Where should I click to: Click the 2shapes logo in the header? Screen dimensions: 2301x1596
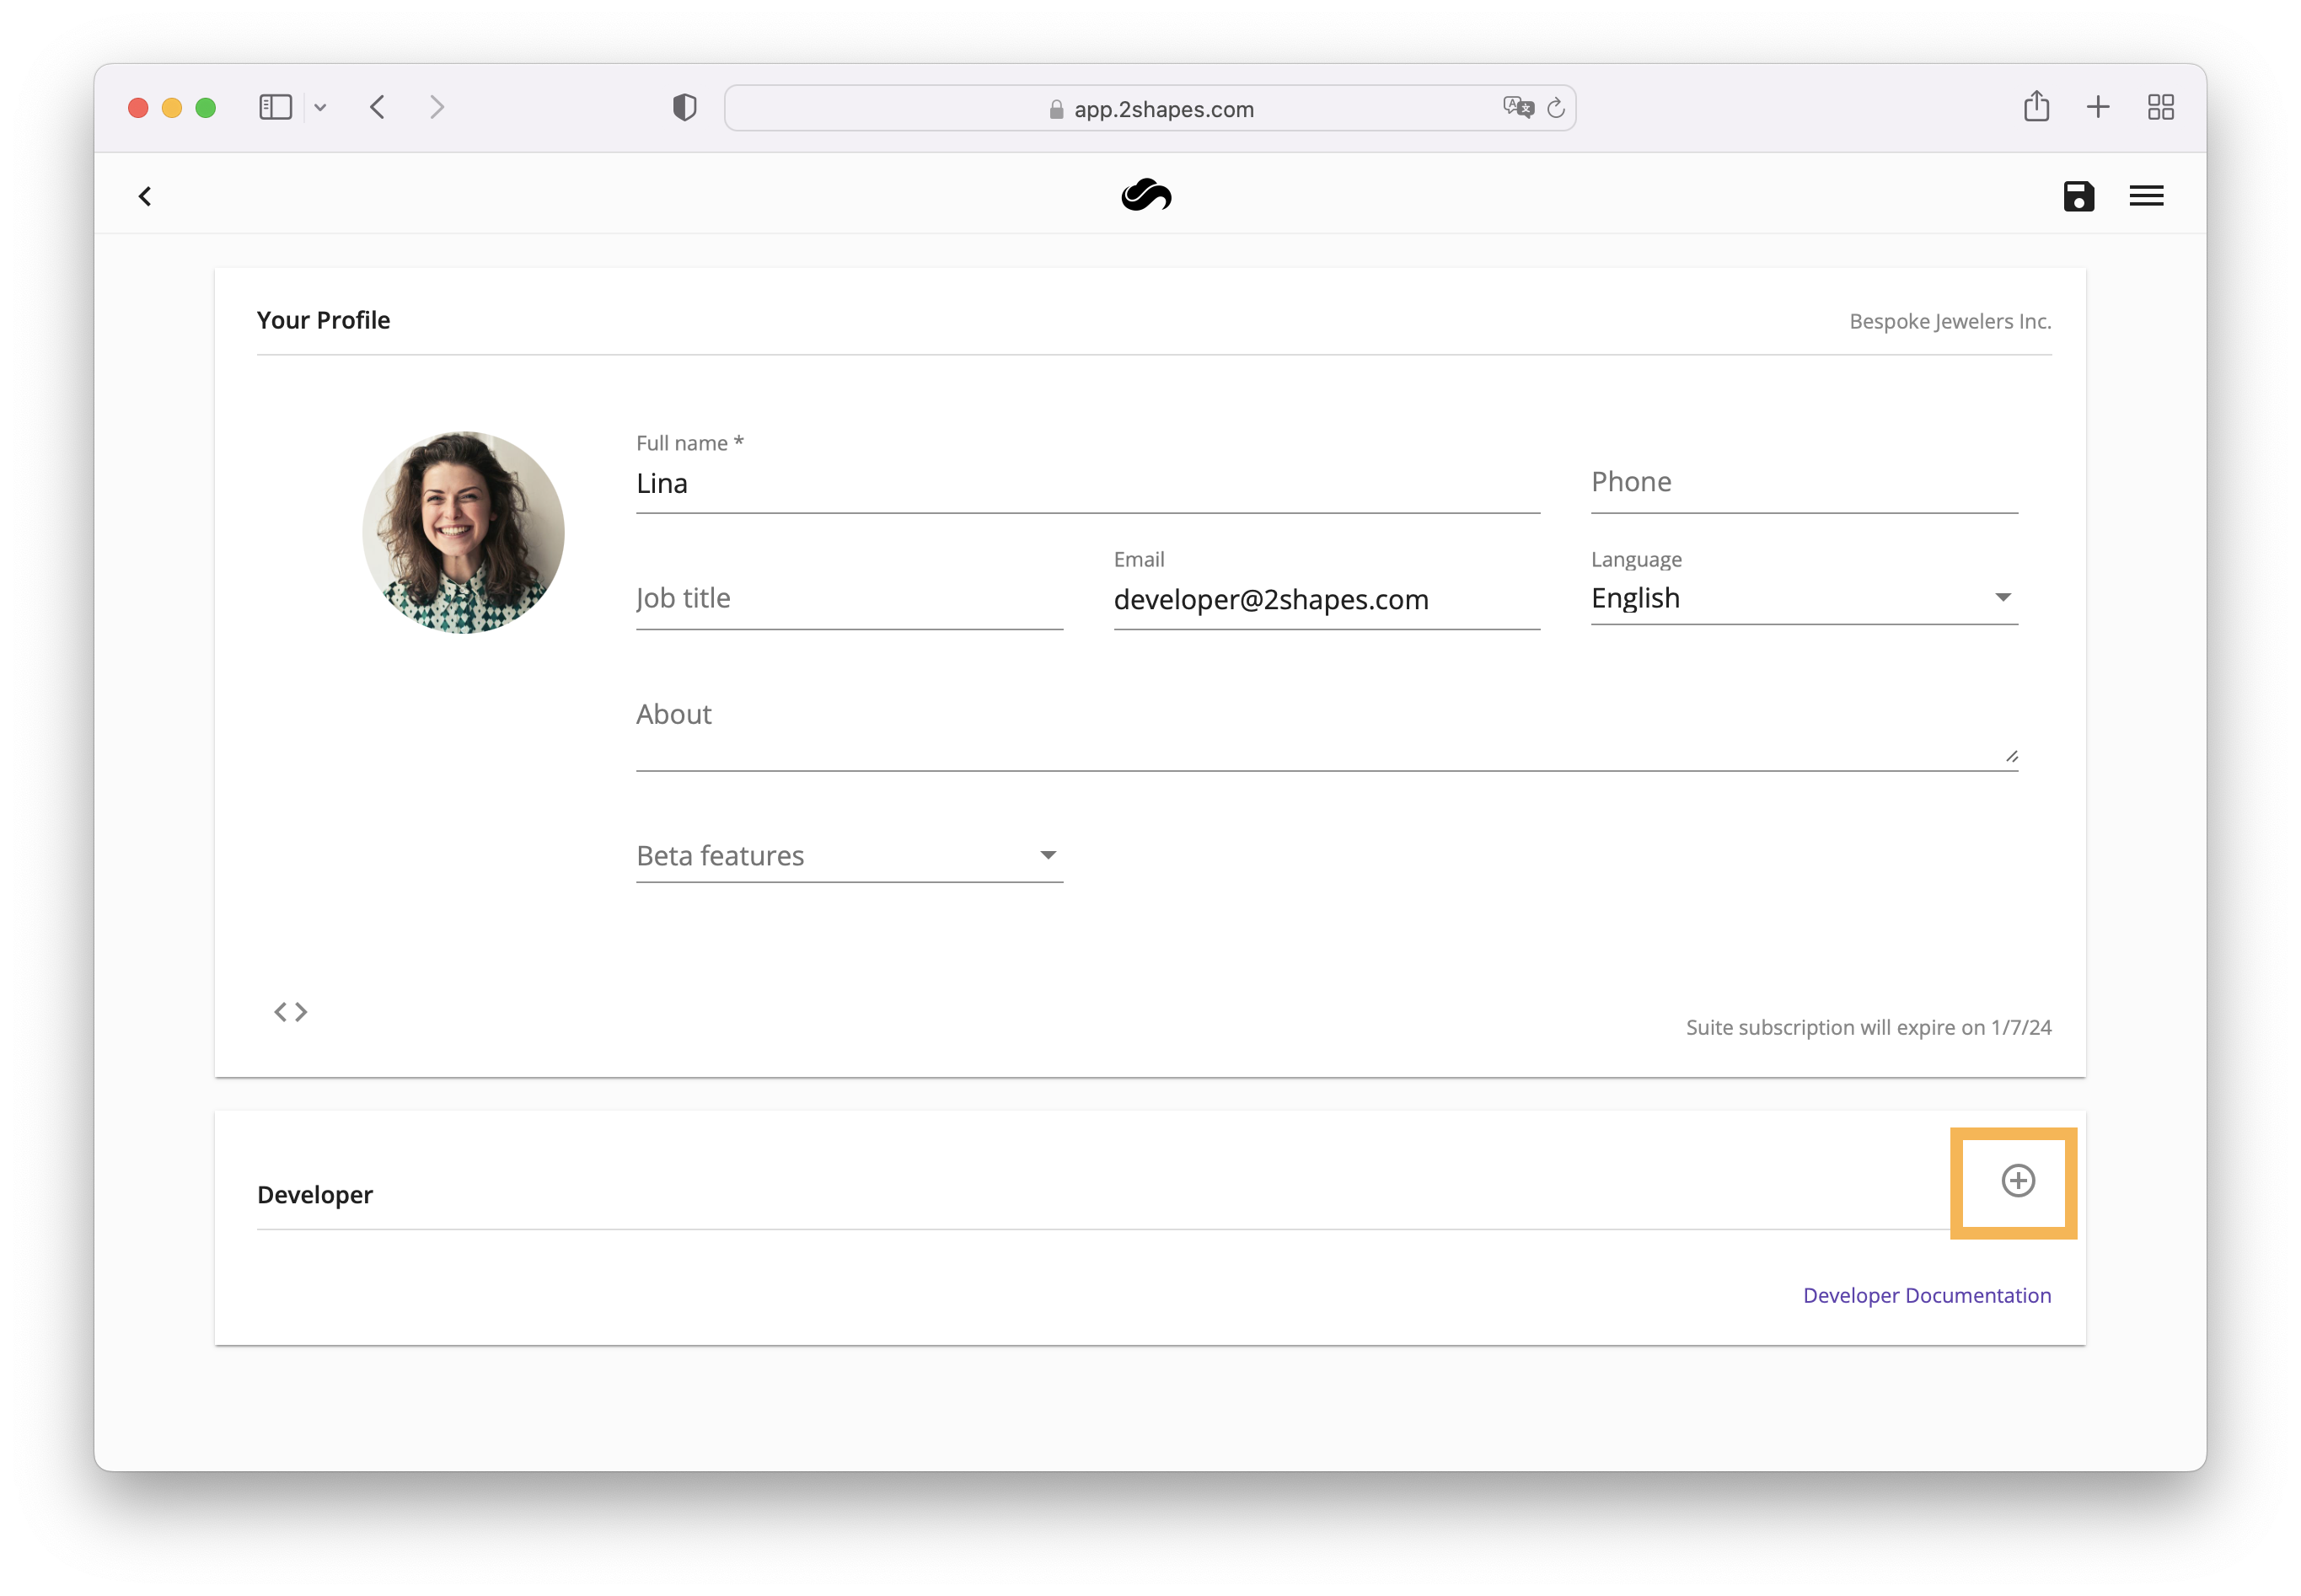pyautogui.click(x=1146, y=195)
